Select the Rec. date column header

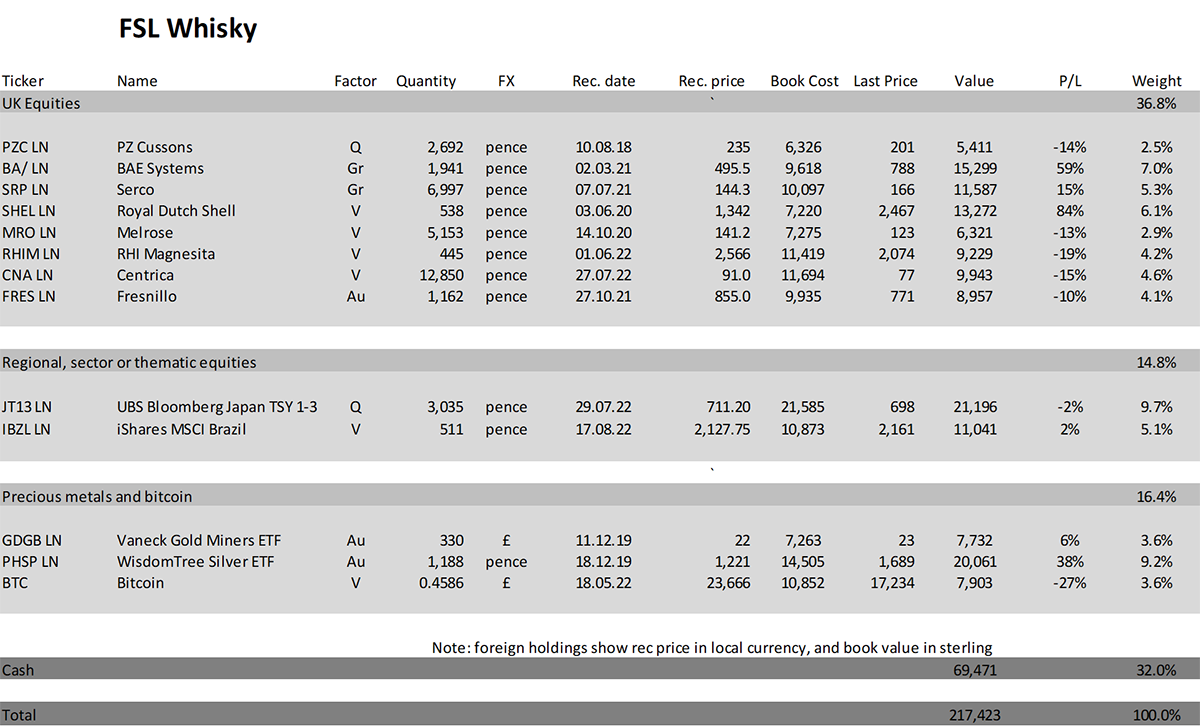pos(603,81)
